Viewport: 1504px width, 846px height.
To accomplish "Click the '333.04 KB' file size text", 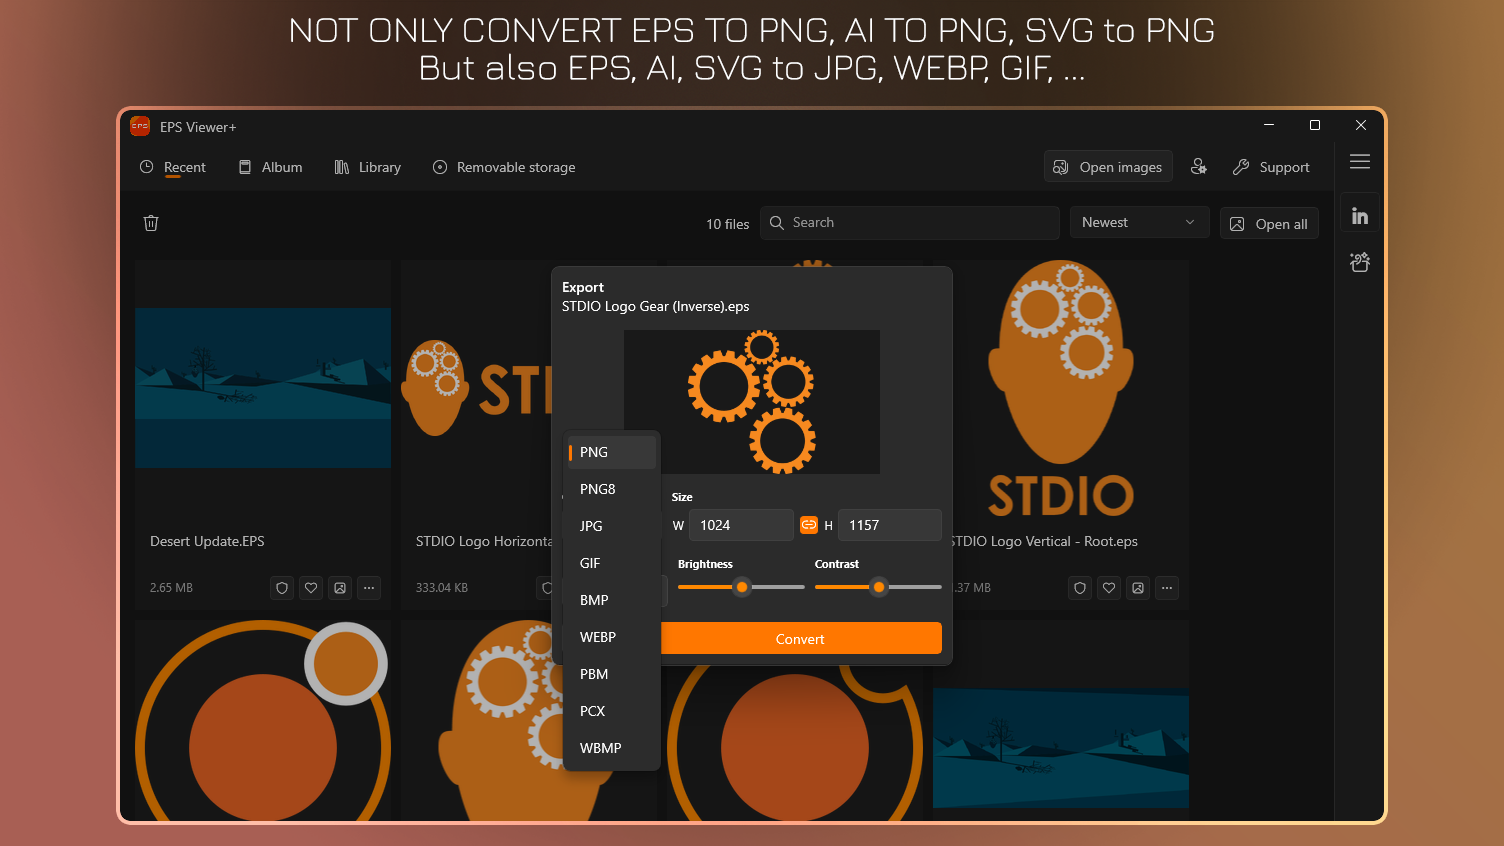I will tap(442, 588).
